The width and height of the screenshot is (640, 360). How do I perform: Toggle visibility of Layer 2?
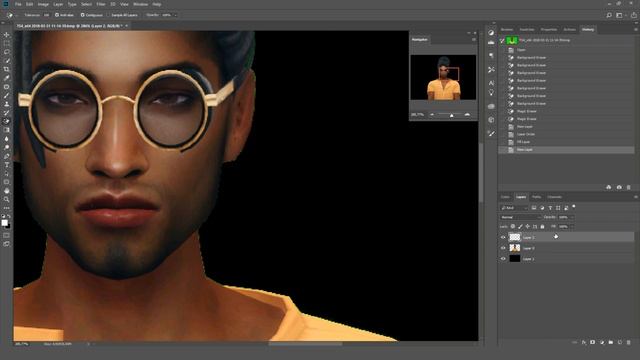click(503, 237)
